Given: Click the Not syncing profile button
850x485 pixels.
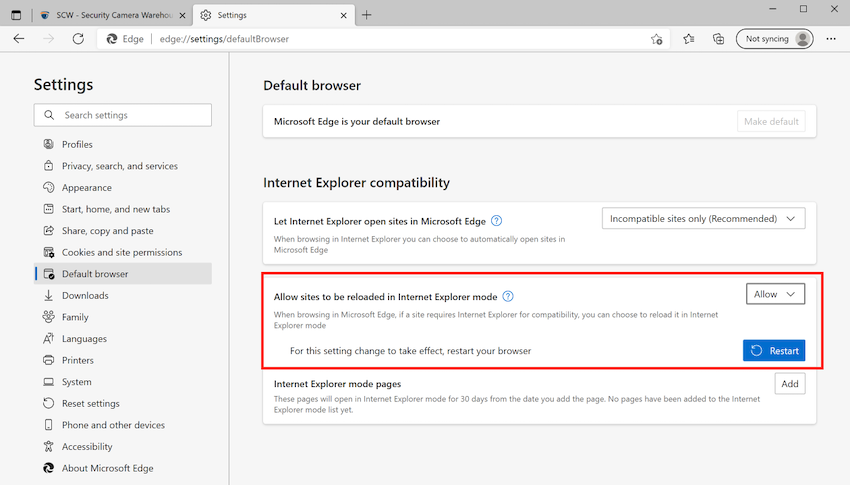Looking at the screenshot, I should point(775,39).
